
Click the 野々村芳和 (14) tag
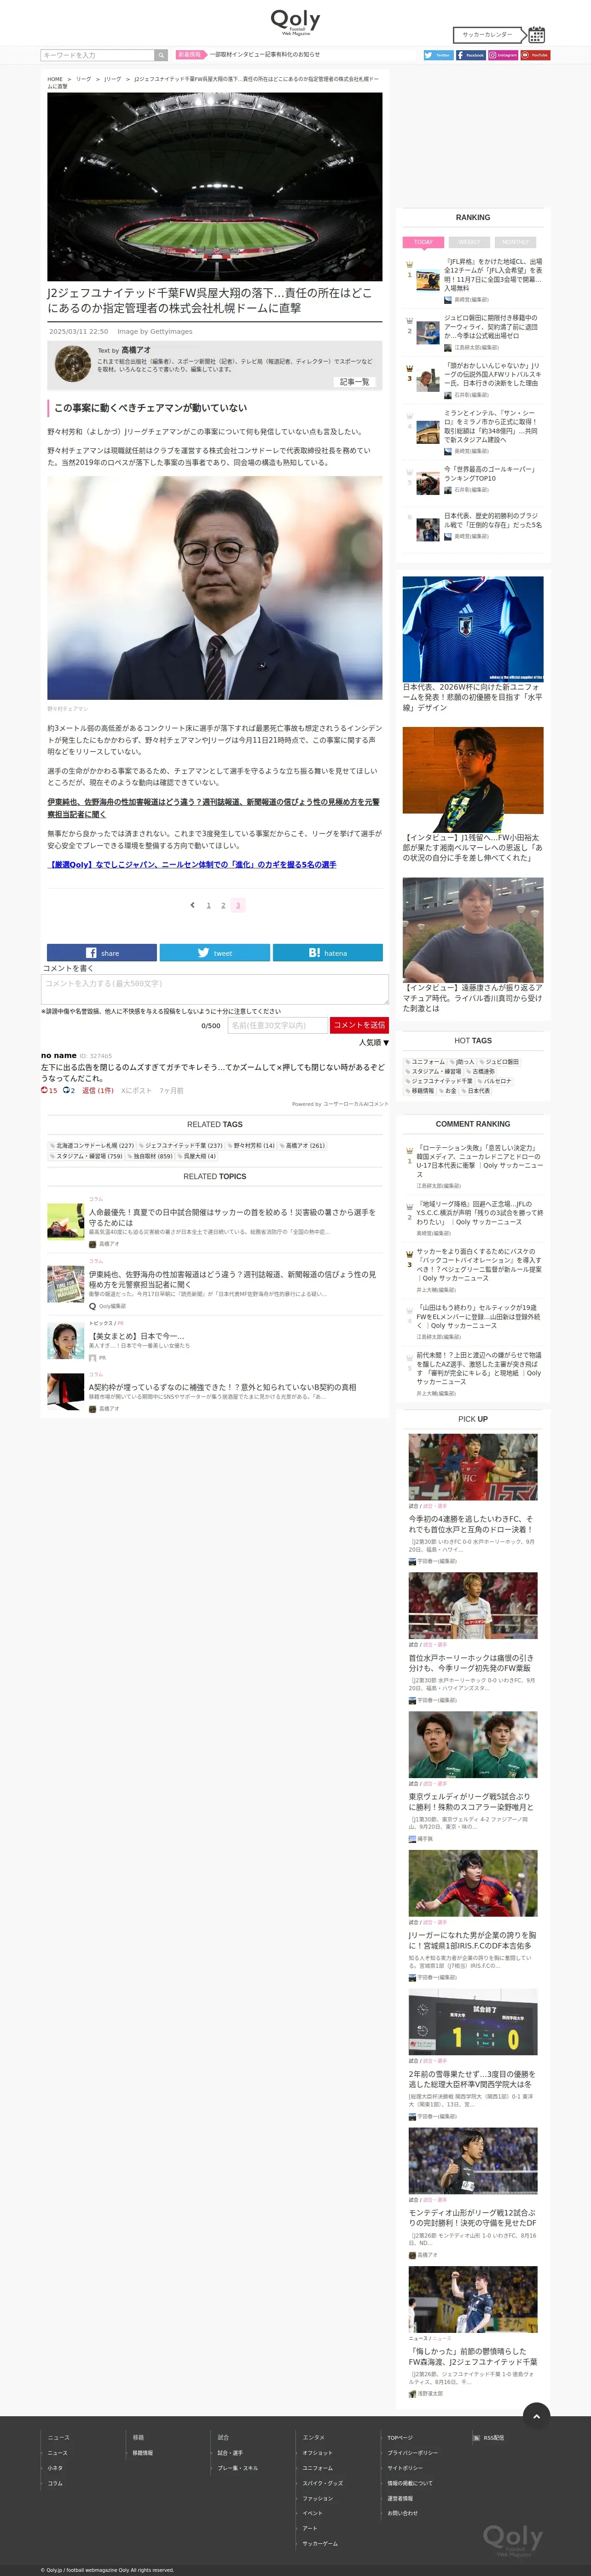[x=251, y=1146]
